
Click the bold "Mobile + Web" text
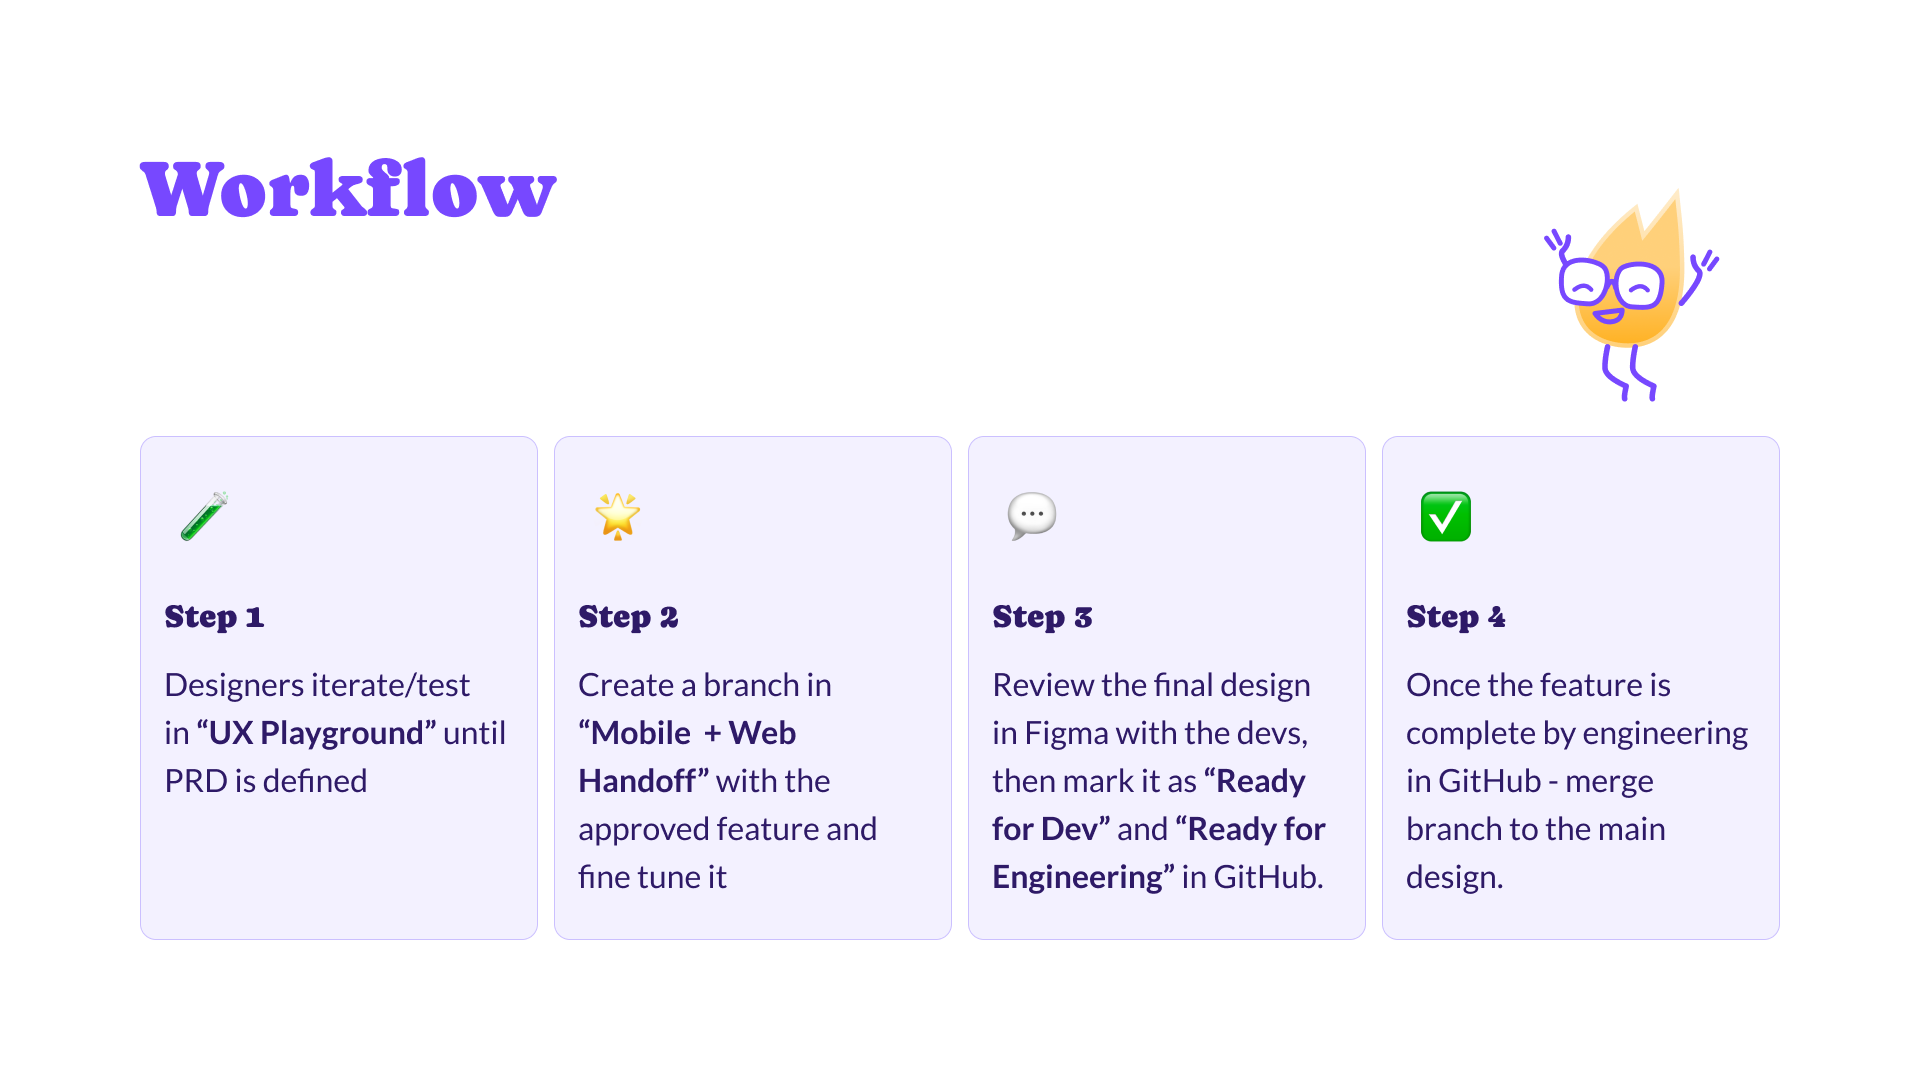click(x=687, y=733)
